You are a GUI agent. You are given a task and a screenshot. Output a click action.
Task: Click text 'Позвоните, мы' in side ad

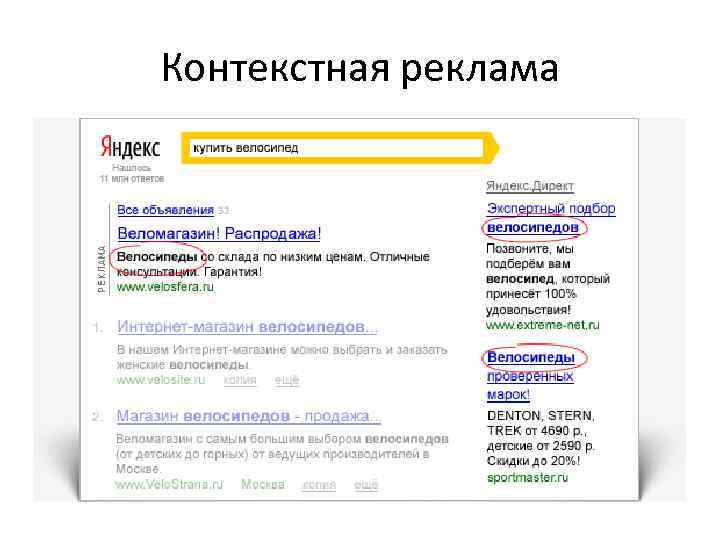pyautogui.click(x=530, y=249)
